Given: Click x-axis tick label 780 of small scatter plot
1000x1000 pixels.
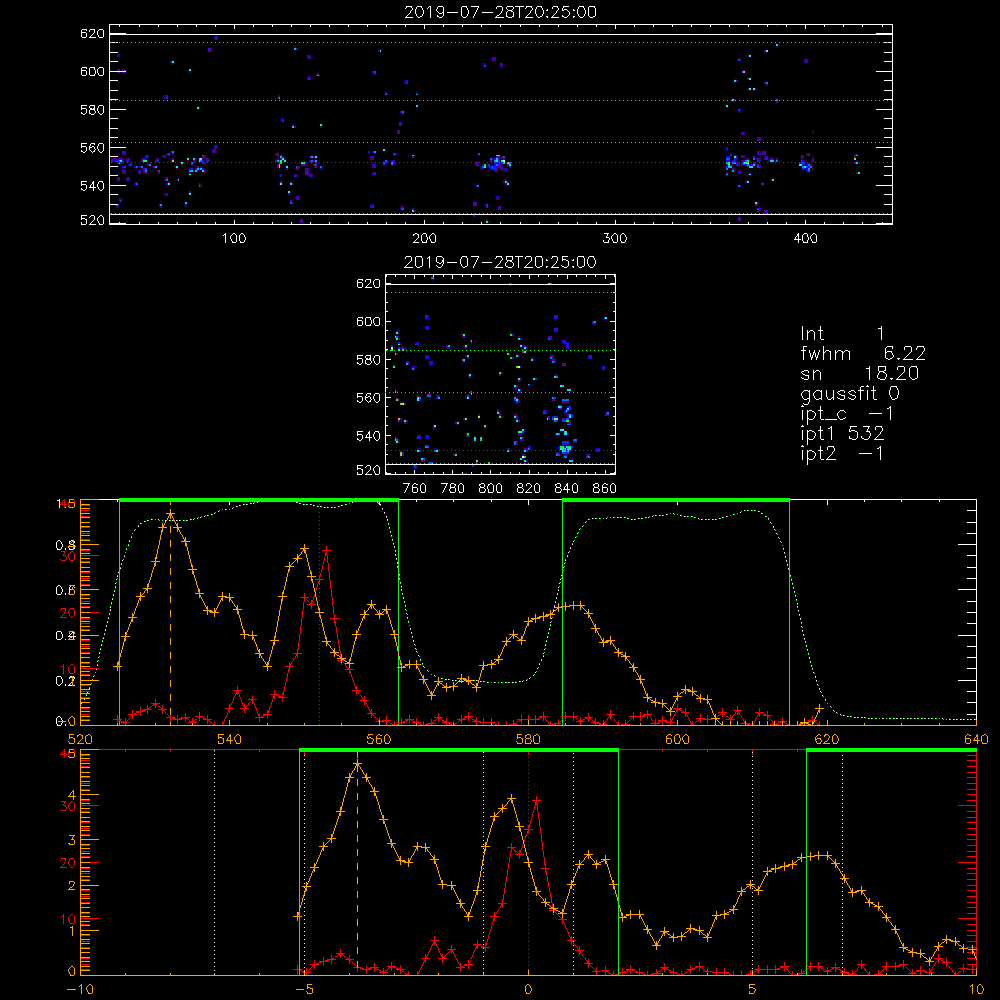Looking at the screenshot, I should (453, 489).
